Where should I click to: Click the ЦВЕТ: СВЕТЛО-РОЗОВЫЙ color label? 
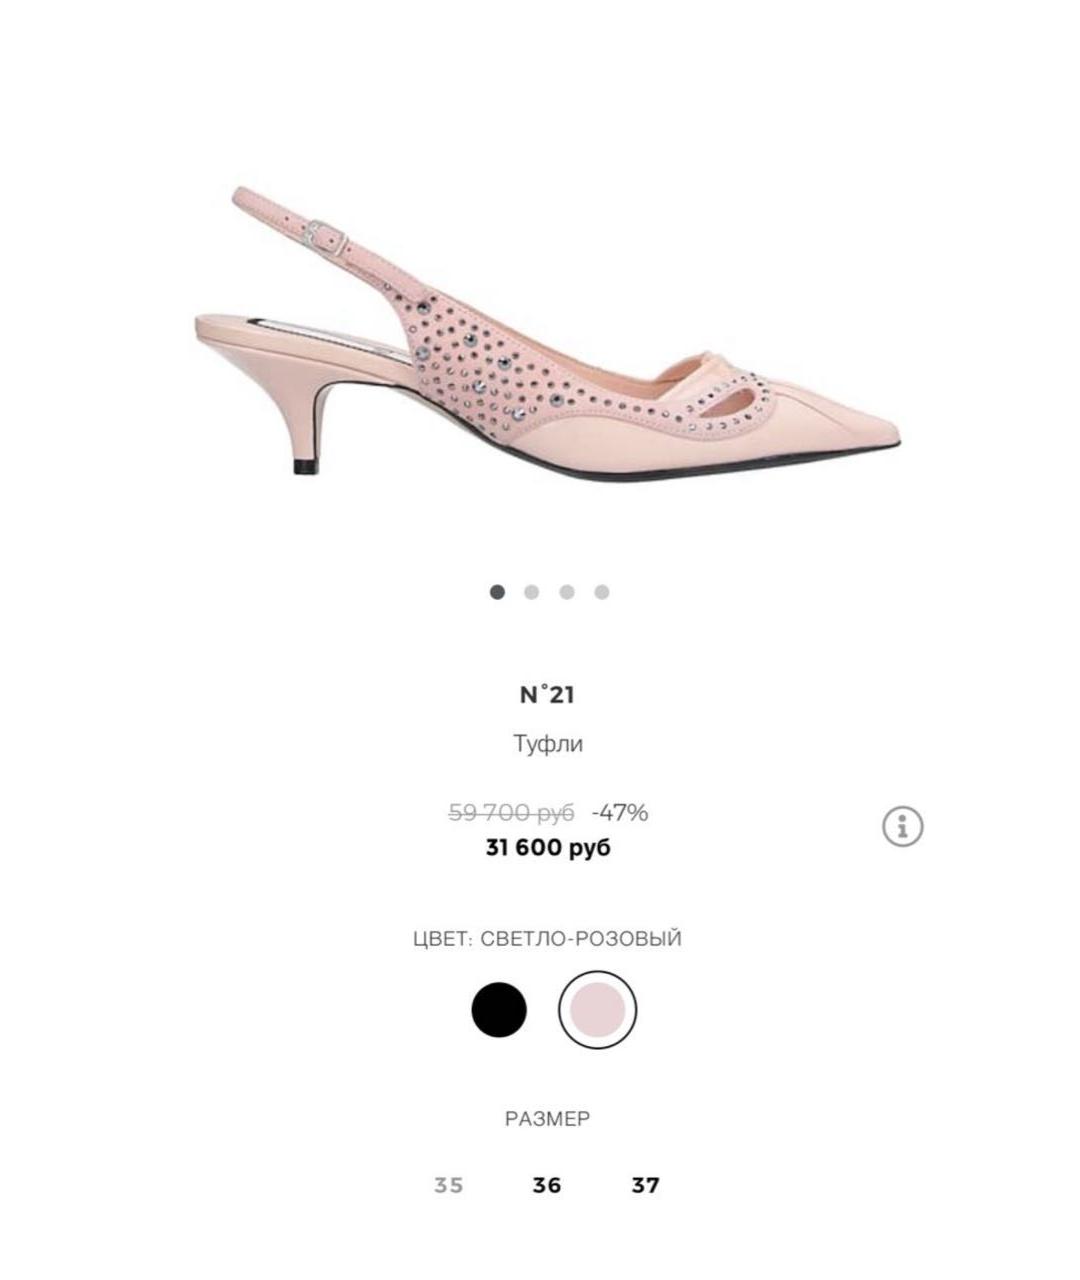[547, 939]
